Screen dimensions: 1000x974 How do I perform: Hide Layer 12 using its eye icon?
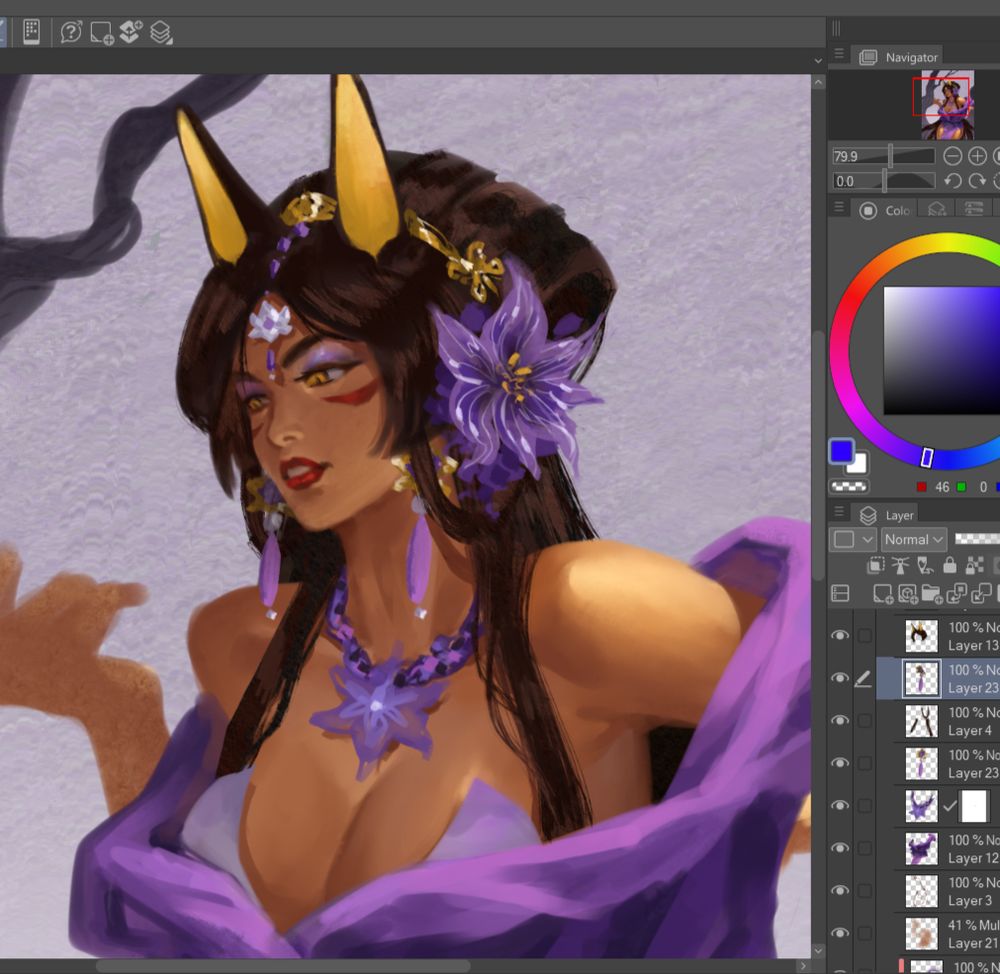click(x=841, y=848)
